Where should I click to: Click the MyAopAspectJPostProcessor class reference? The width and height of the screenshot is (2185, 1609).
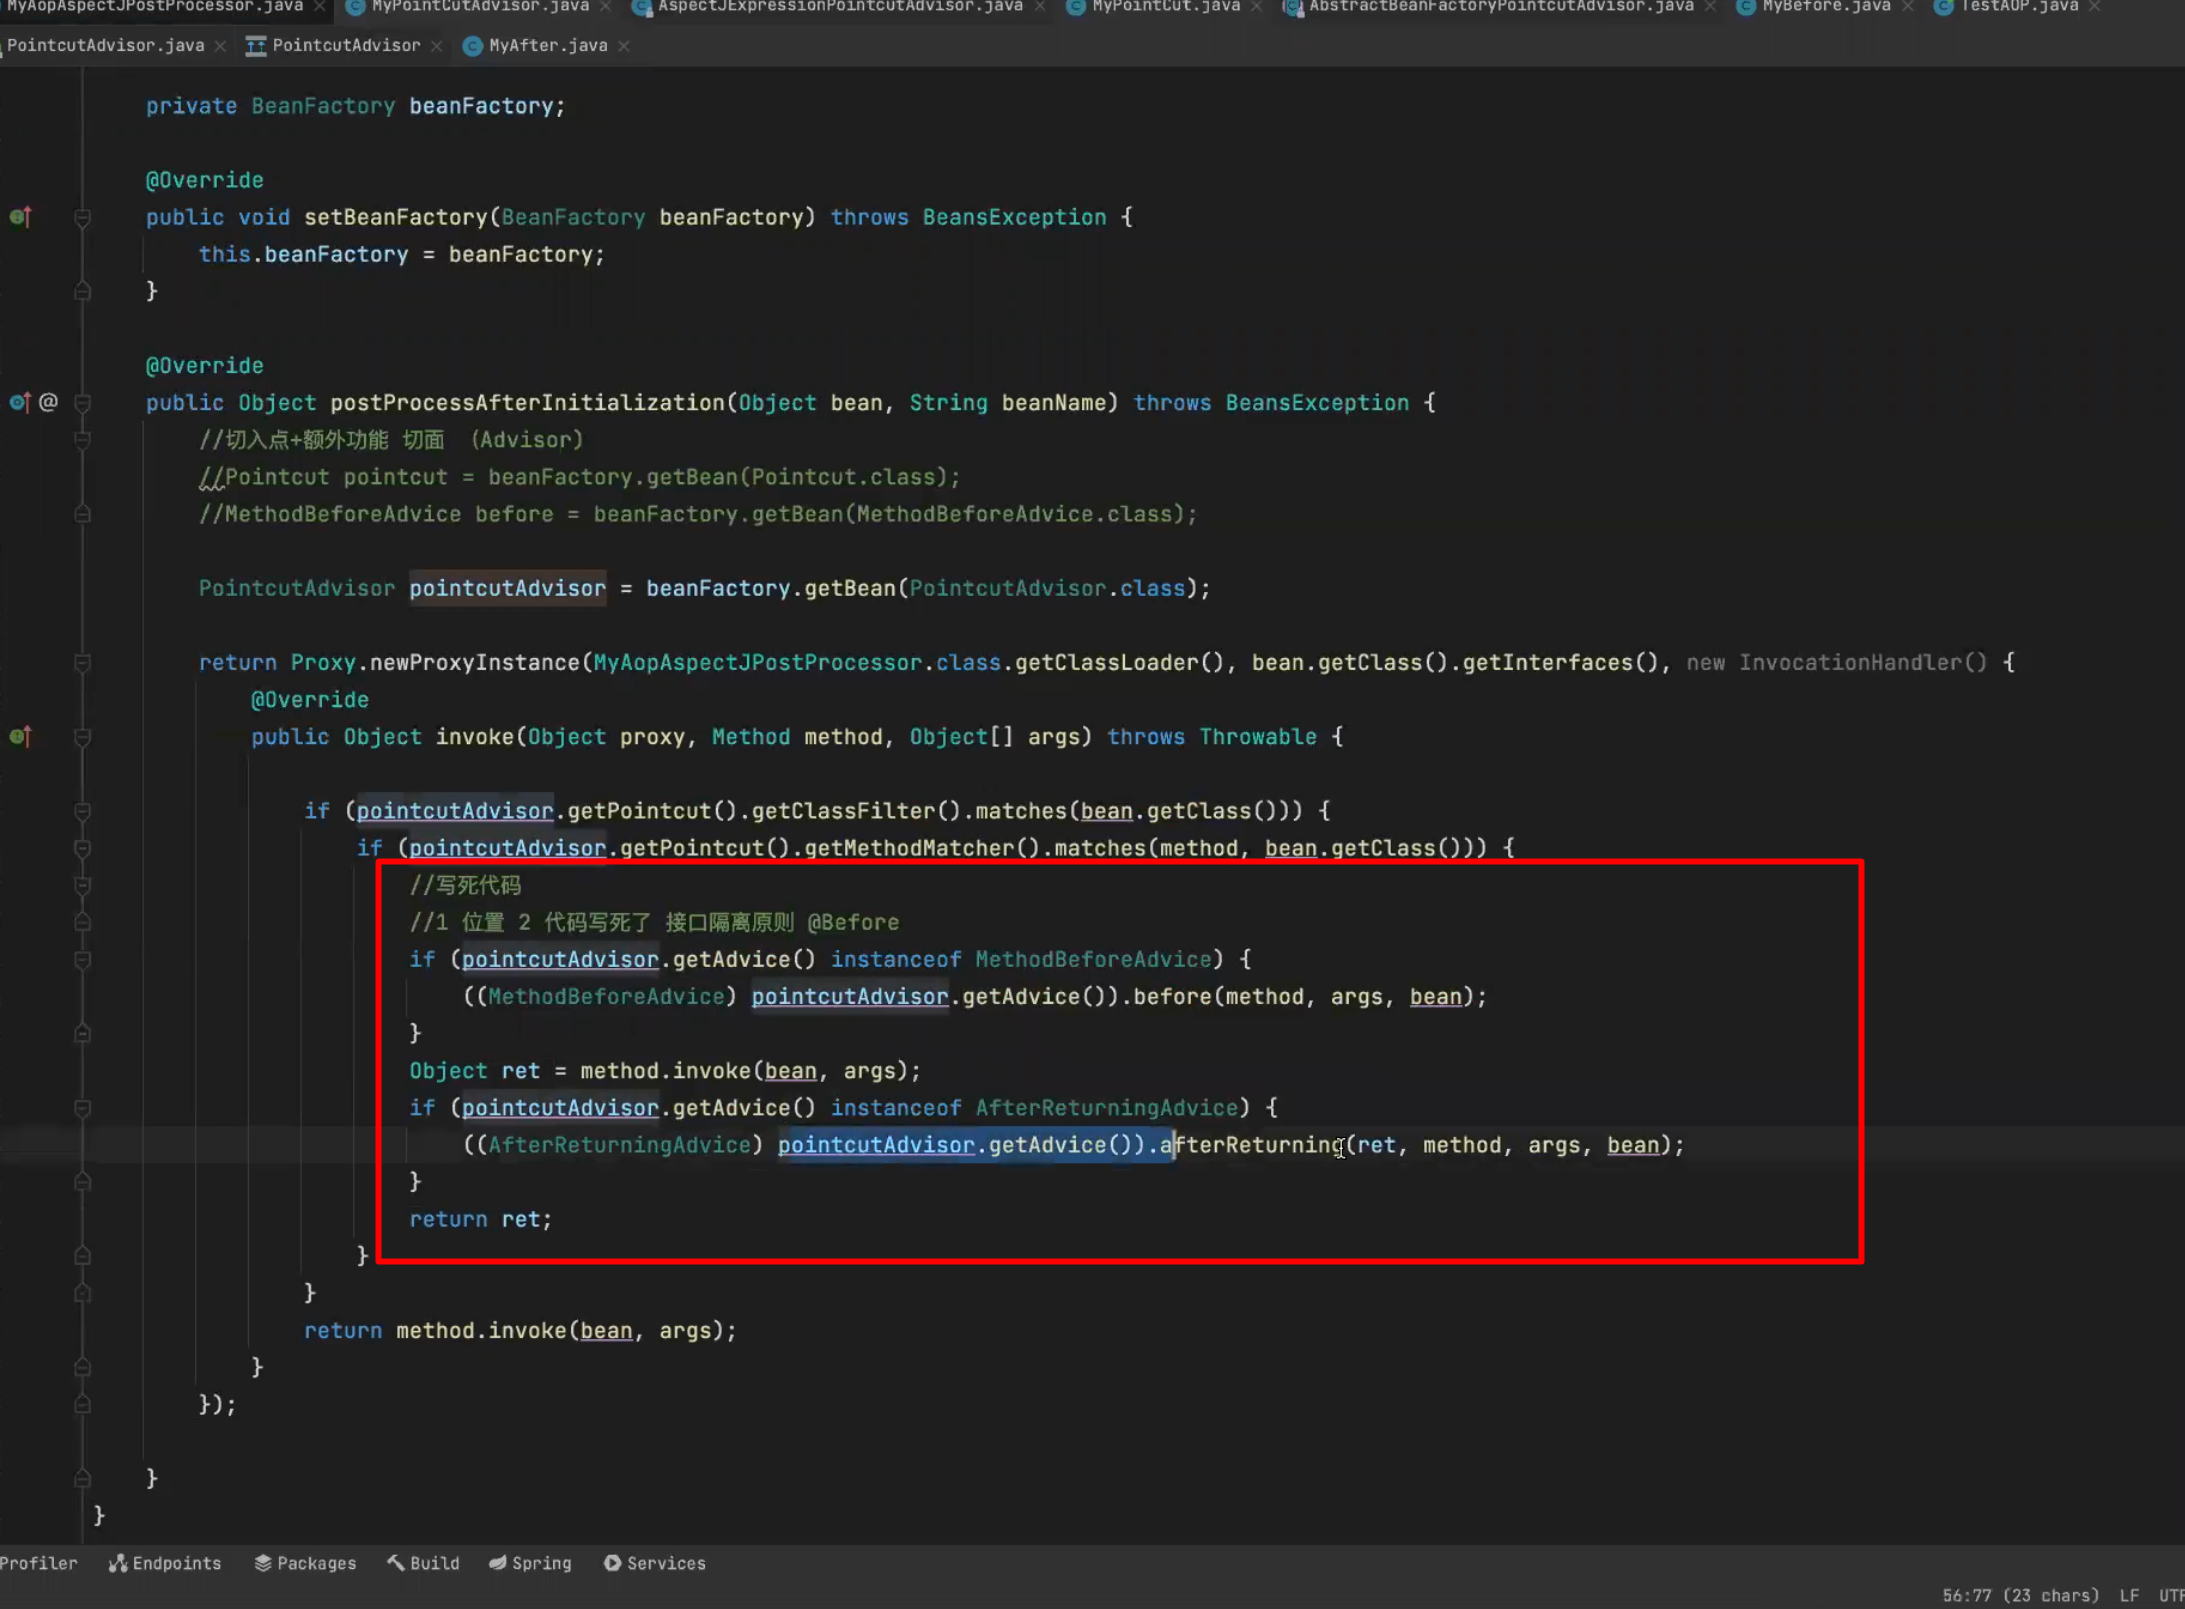(x=757, y=662)
